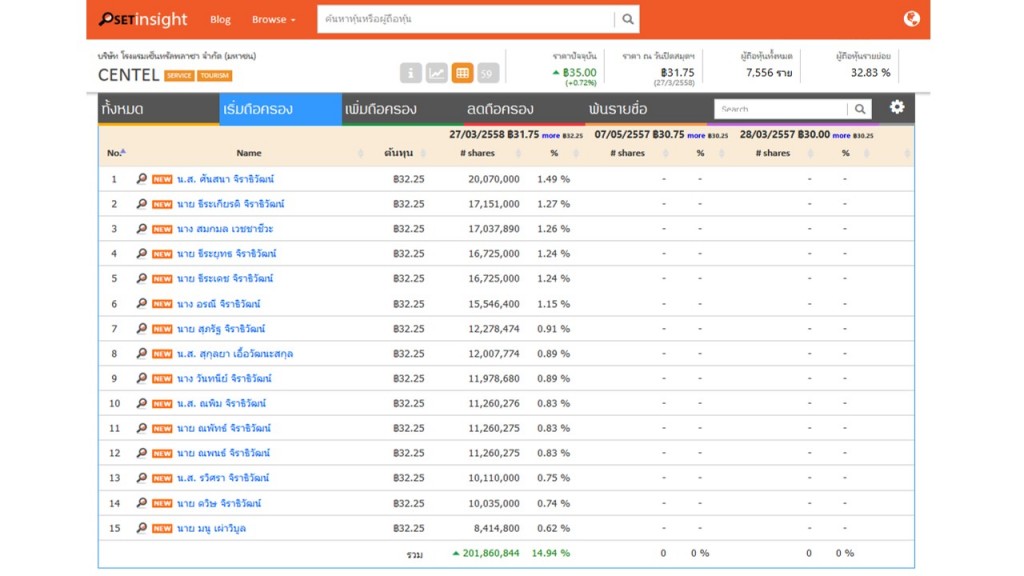Go to the SETinsight home logo
The width and height of the screenshot is (1024, 576).
click(143, 20)
